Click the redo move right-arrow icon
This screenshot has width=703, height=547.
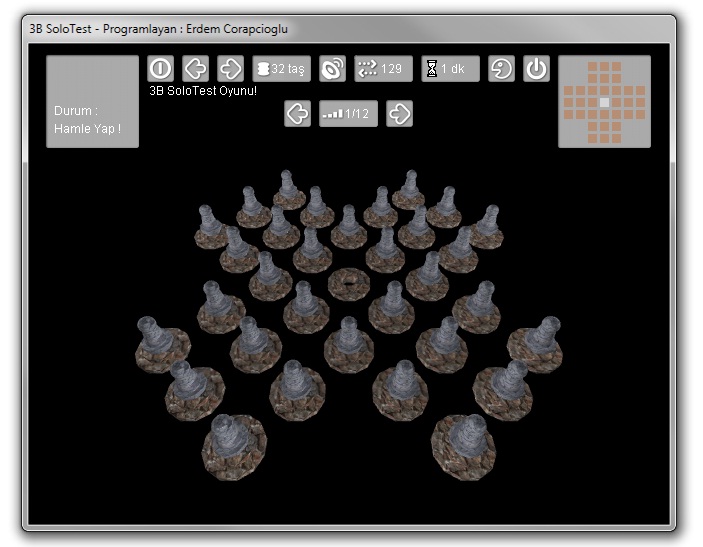tap(231, 68)
